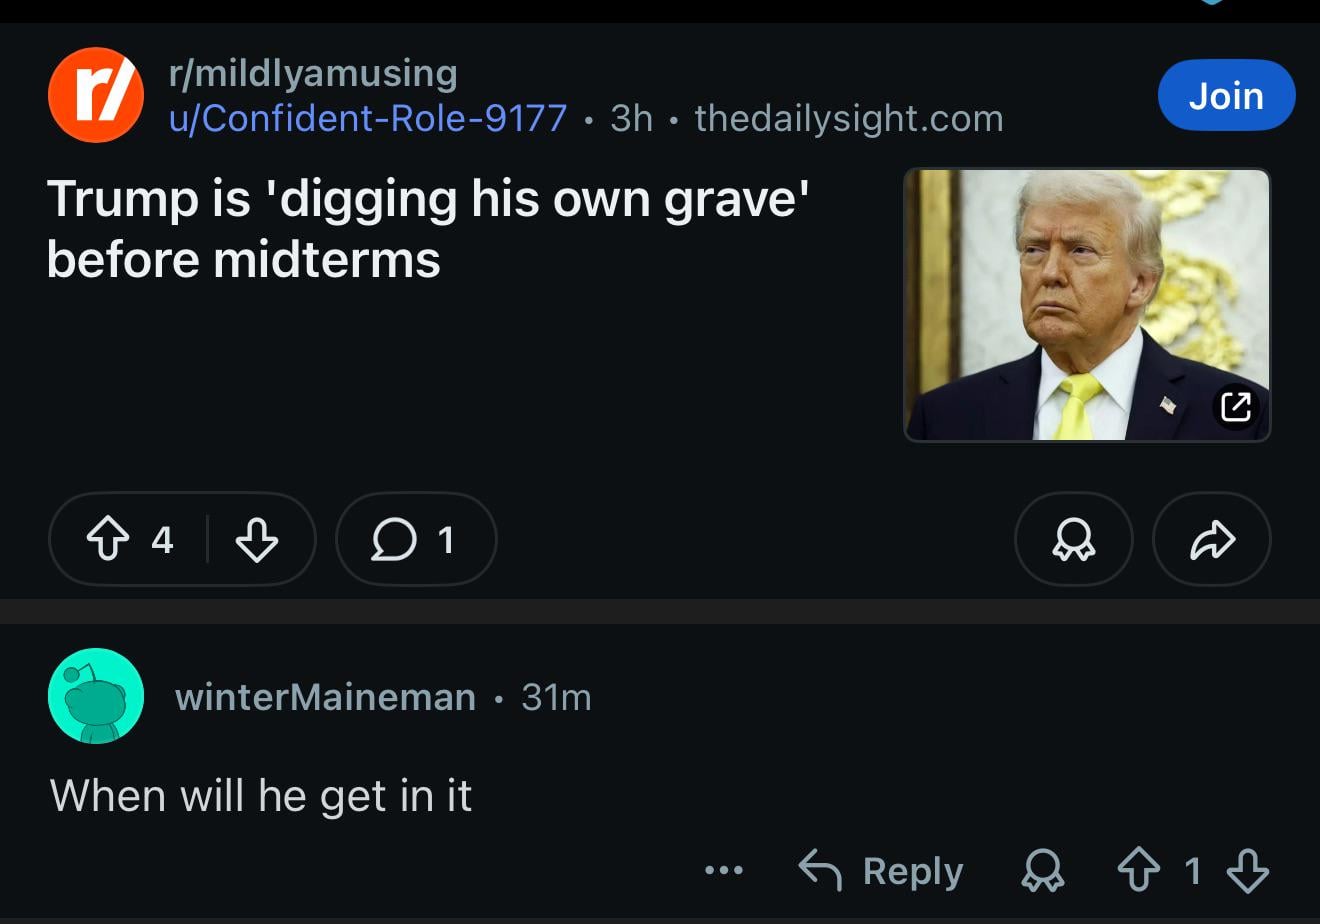Go to the r/mildlyamusing subreddit name link

[313, 72]
